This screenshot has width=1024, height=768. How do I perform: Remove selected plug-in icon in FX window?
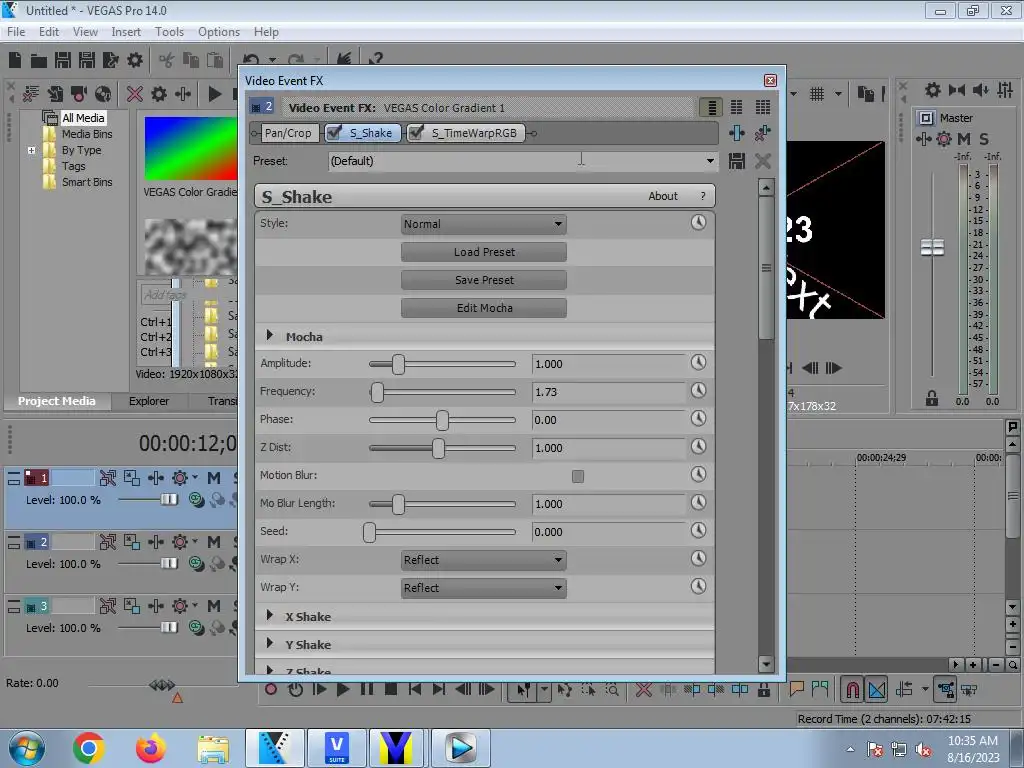tap(762, 133)
